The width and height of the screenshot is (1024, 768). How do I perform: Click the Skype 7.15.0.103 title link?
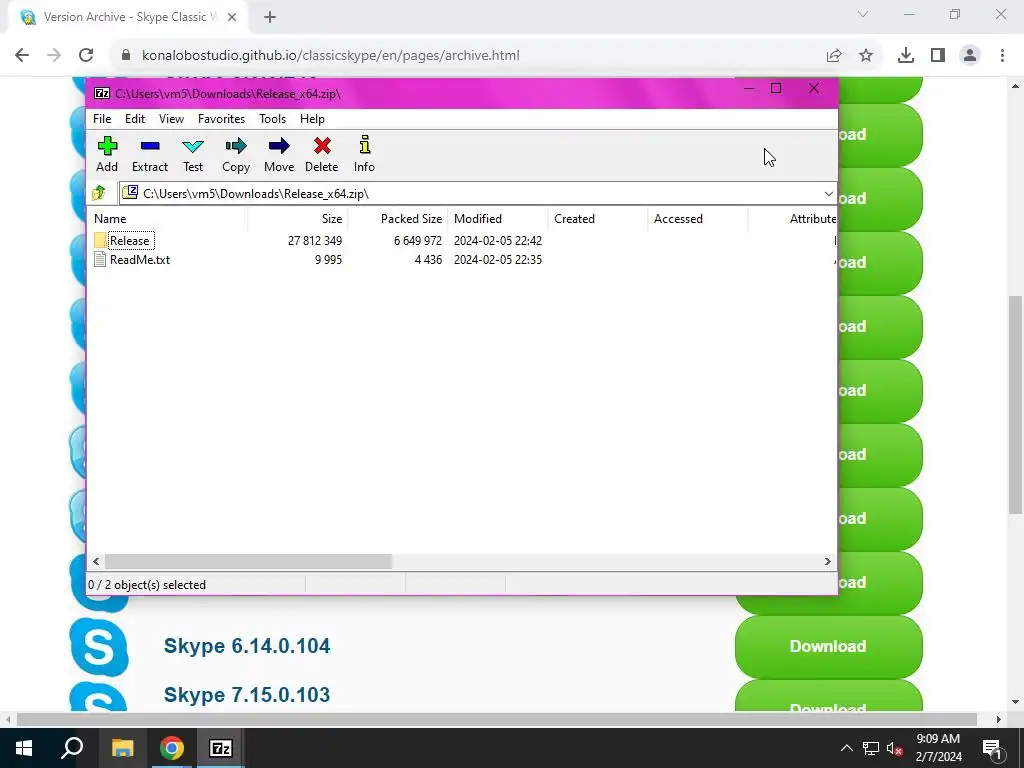[x=247, y=695]
